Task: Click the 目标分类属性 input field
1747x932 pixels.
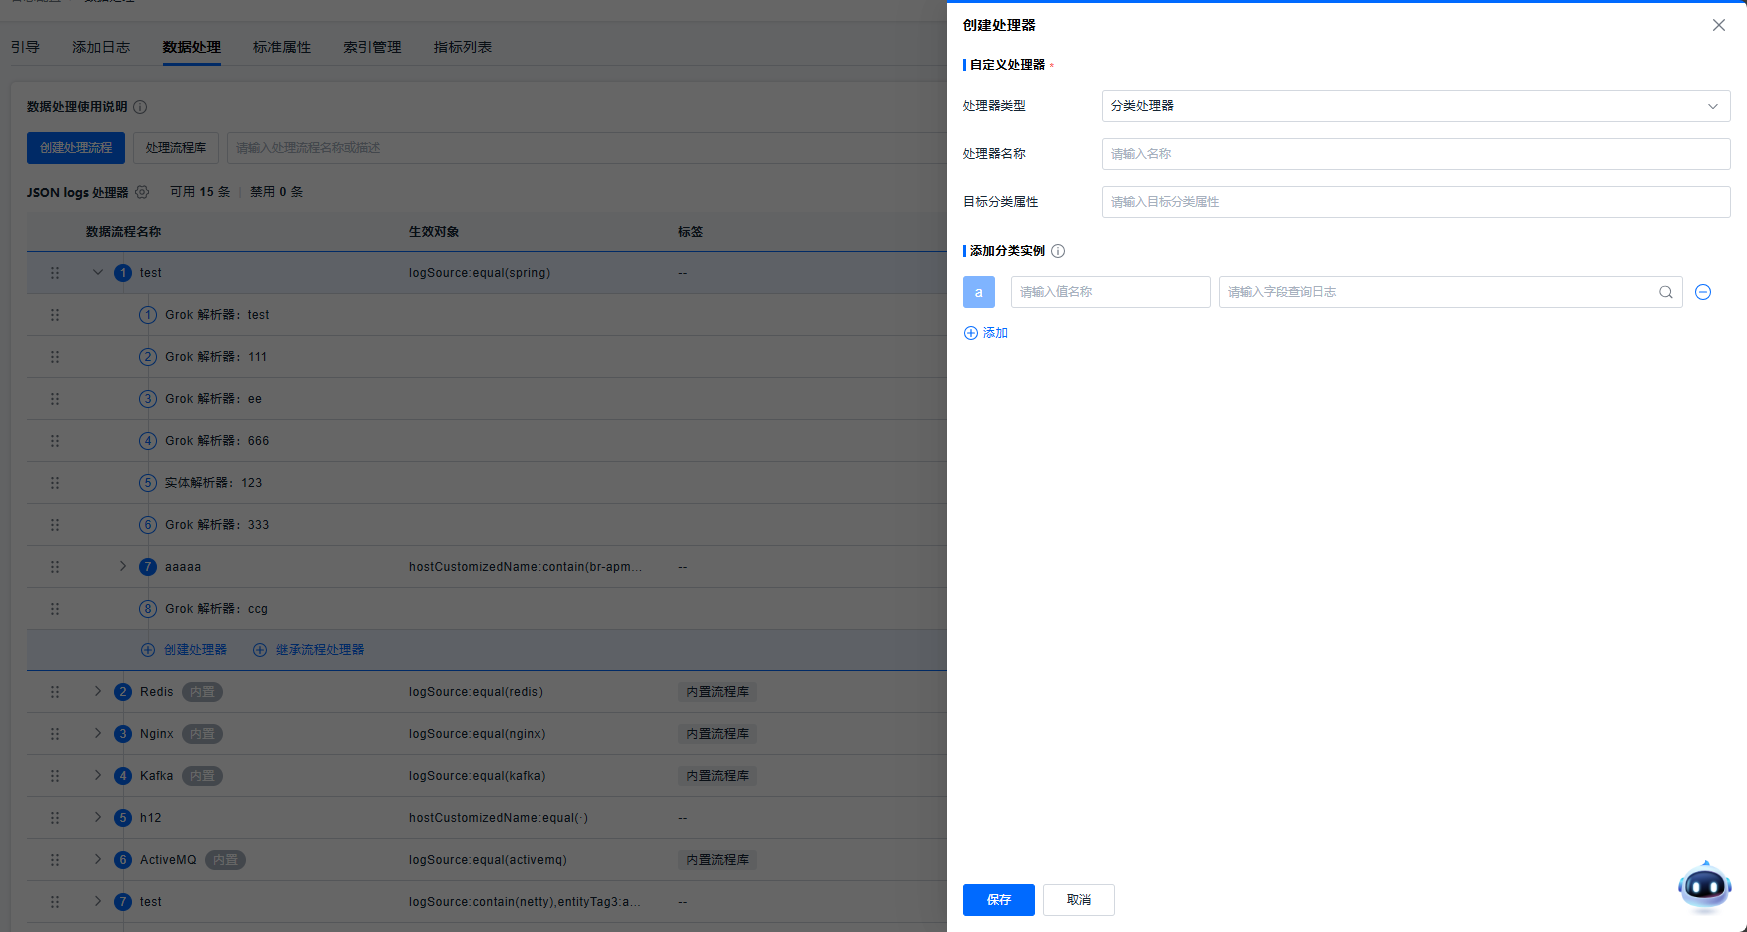Action: pos(1415,202)
